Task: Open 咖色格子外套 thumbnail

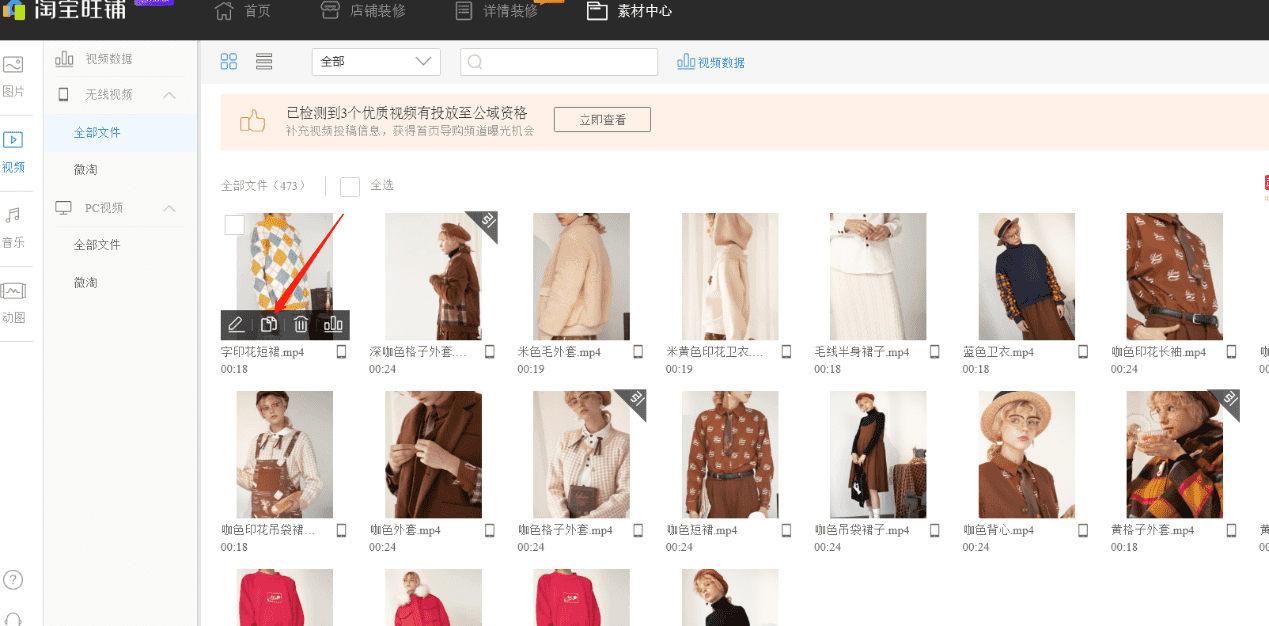Action: pyautogui.click(x=581, y=454)
